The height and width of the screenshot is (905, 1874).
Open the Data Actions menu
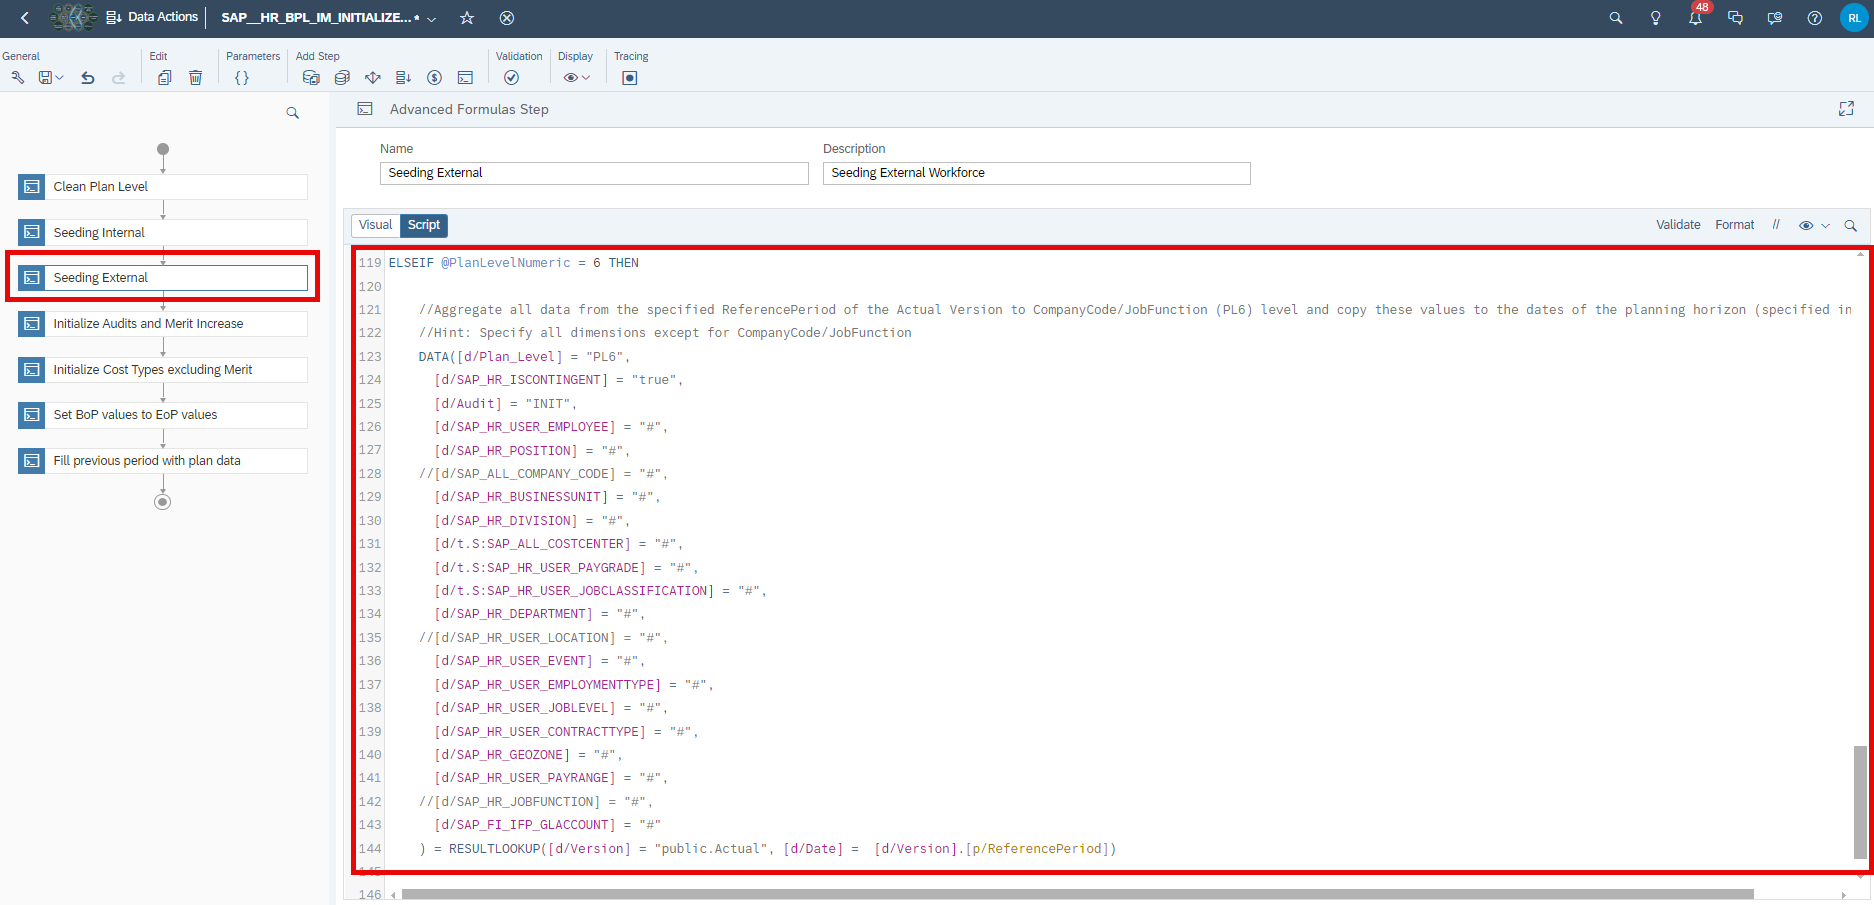click(151, 17)
